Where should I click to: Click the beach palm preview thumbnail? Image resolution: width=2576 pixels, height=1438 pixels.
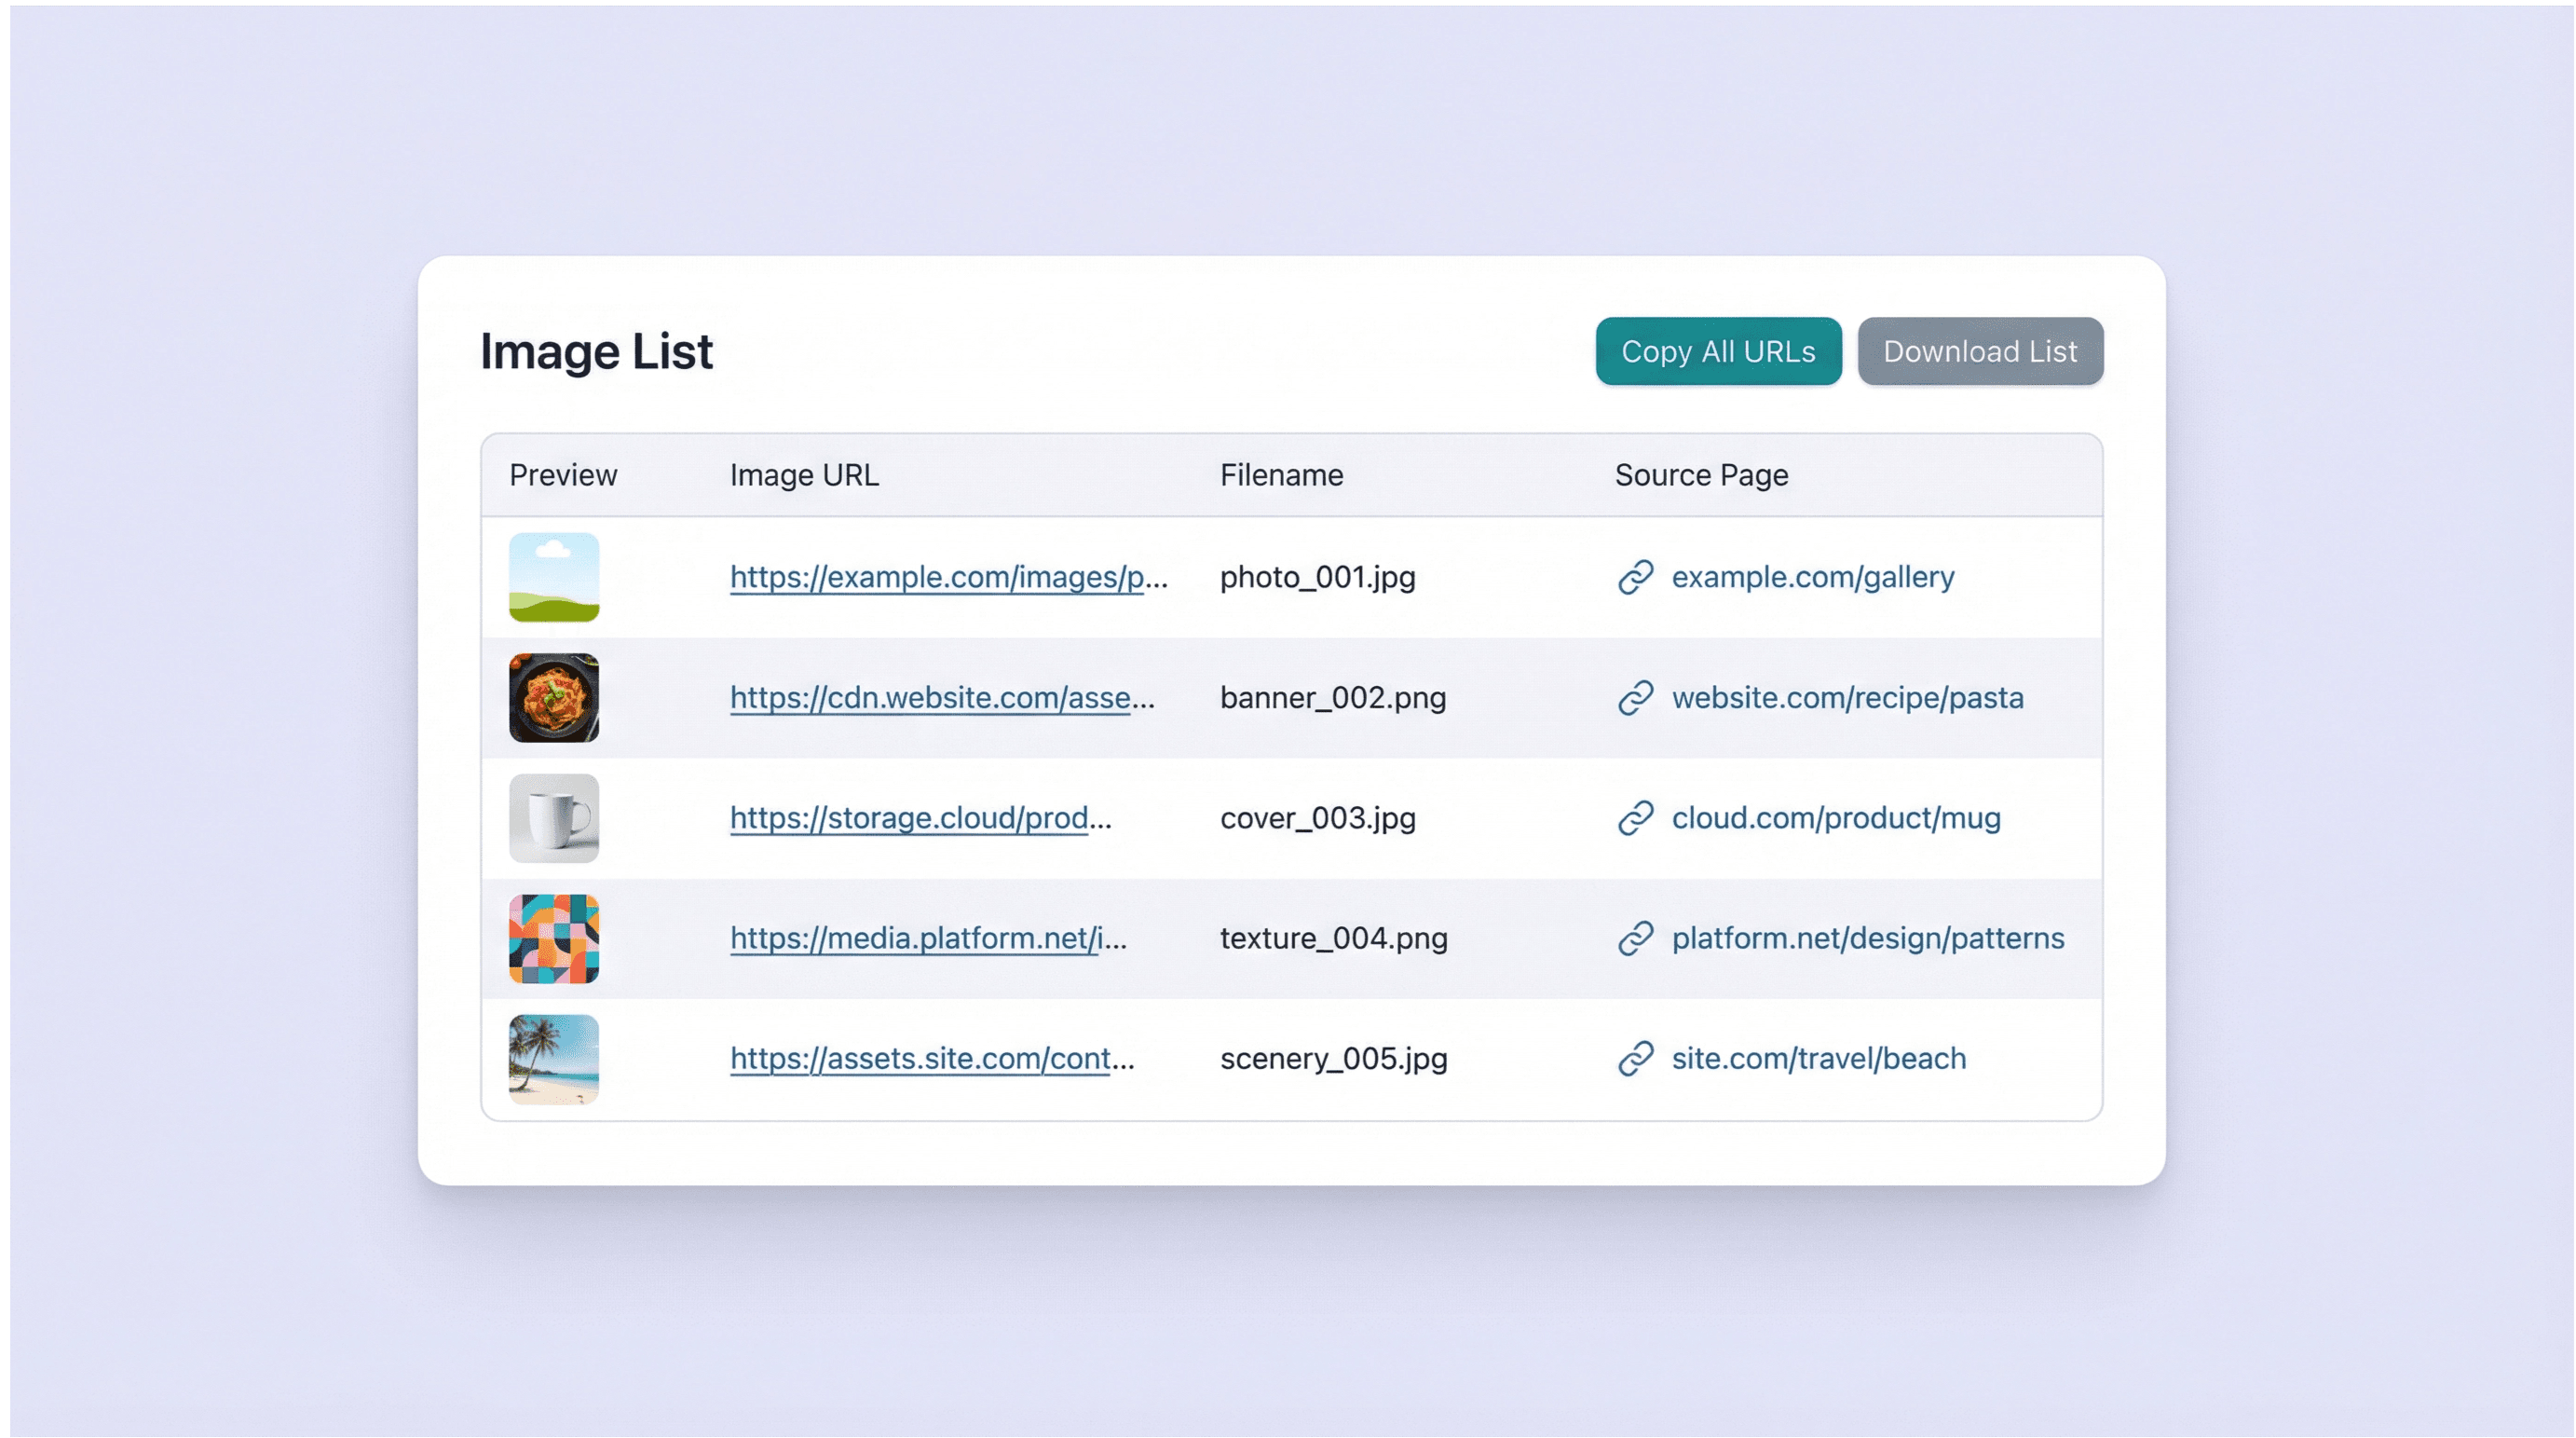554,1058
